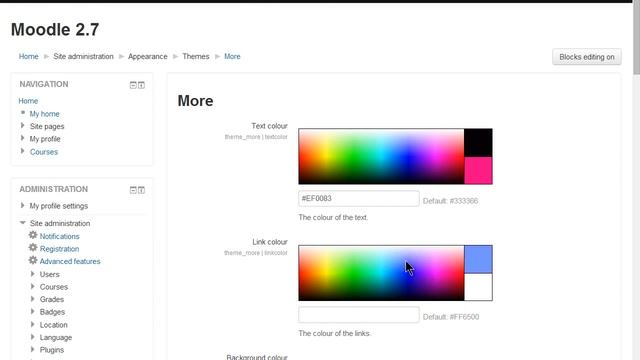This screenshot has height=360, width=640.
Task: Click the Badges tree label
Action: [x=52, y=312]
